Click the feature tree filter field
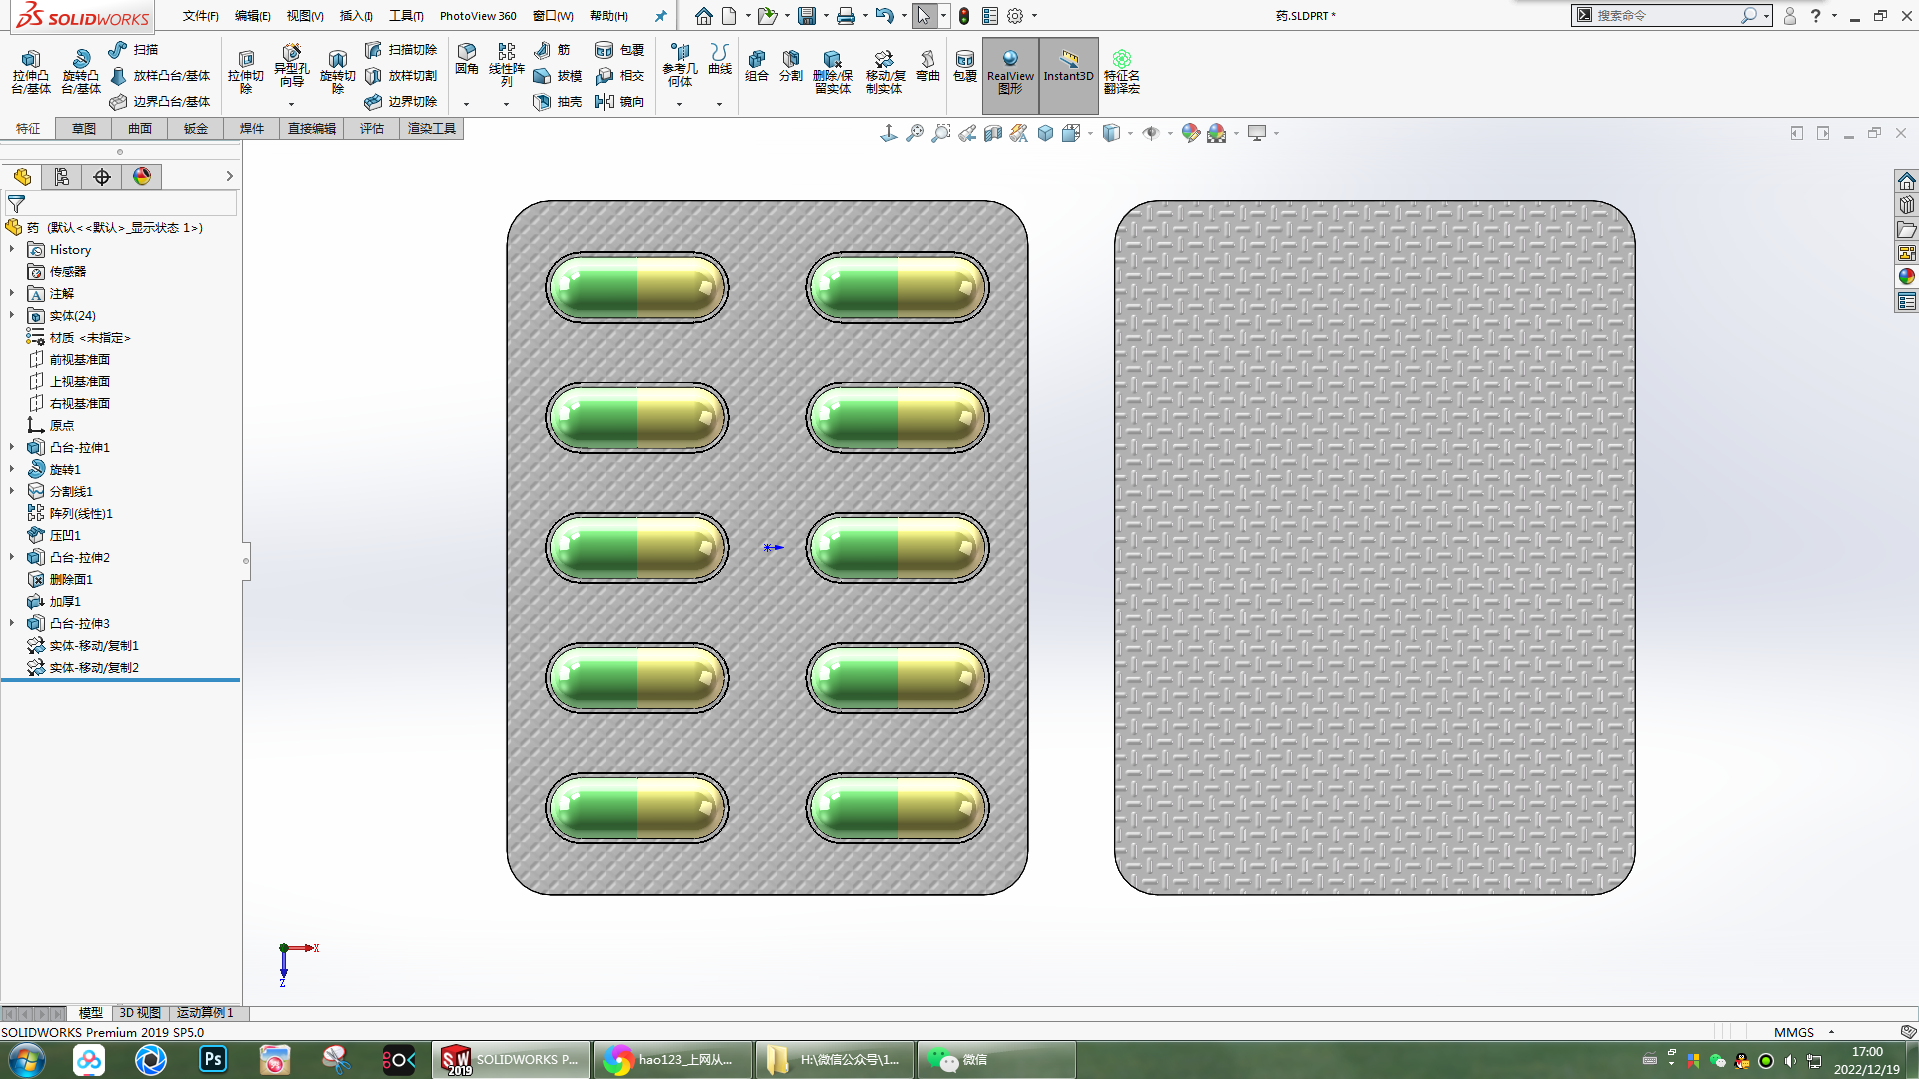Image resolution: width=1919 pixels, height=1079 pixels. (121, 203)
